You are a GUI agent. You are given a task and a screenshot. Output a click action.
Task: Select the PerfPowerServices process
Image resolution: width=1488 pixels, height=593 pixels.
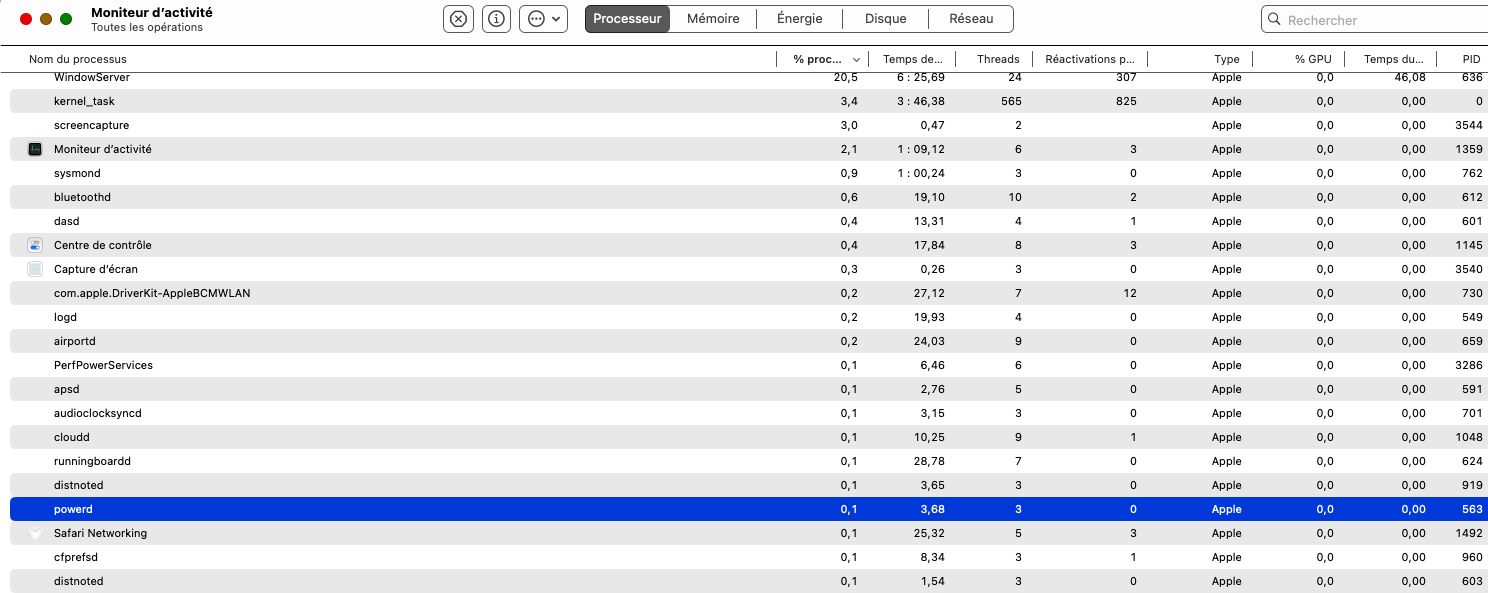coord(748,365)
